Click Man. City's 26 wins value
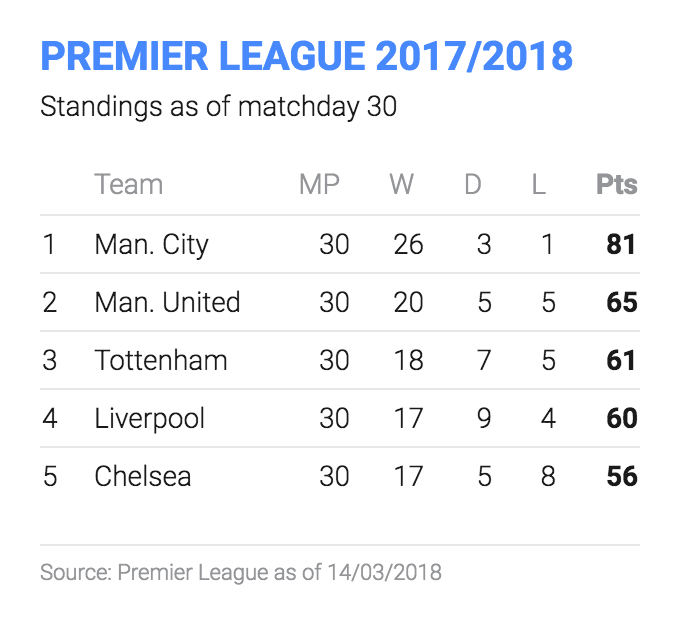 click(408, 244)
